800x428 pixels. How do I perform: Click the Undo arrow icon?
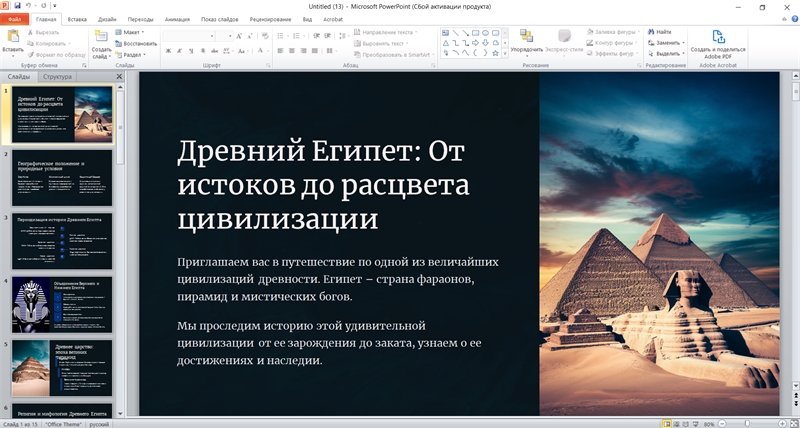(x=29, y=6)
